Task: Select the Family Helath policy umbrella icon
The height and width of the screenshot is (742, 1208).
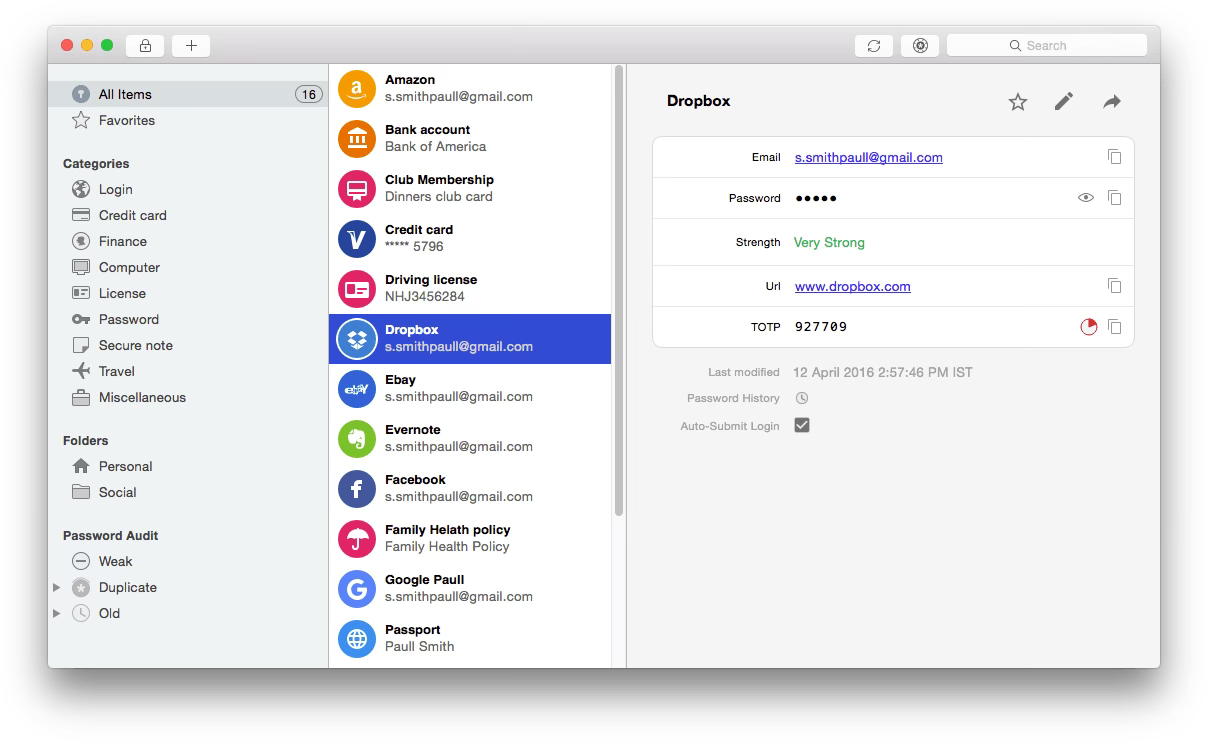Action: point(357,539)
